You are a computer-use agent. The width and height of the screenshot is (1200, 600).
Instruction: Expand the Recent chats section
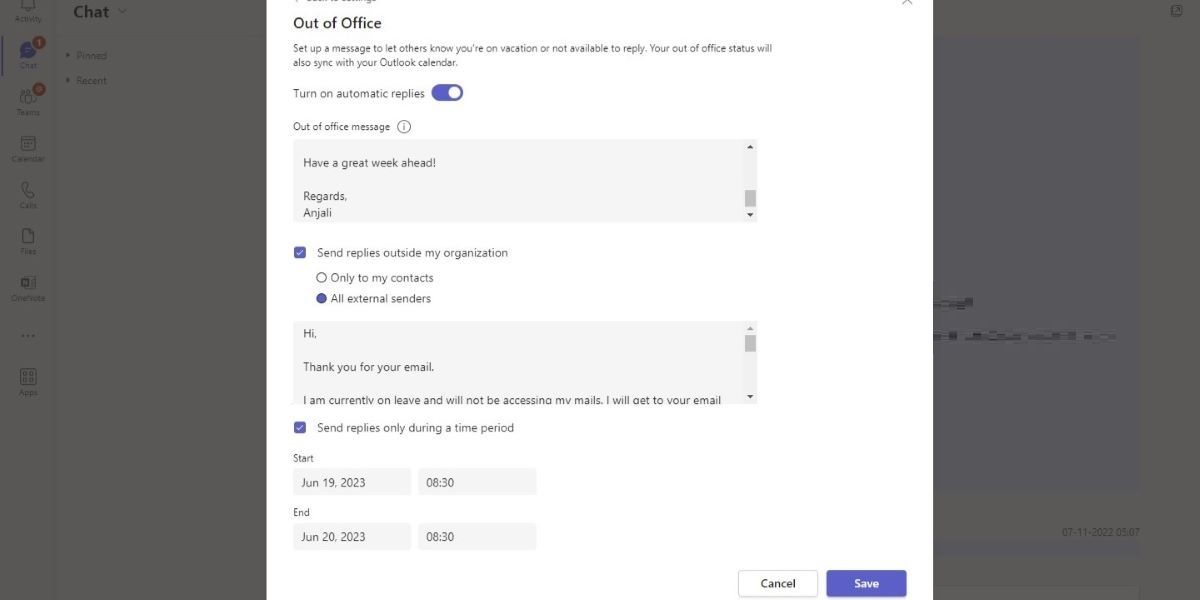point(88,80)
